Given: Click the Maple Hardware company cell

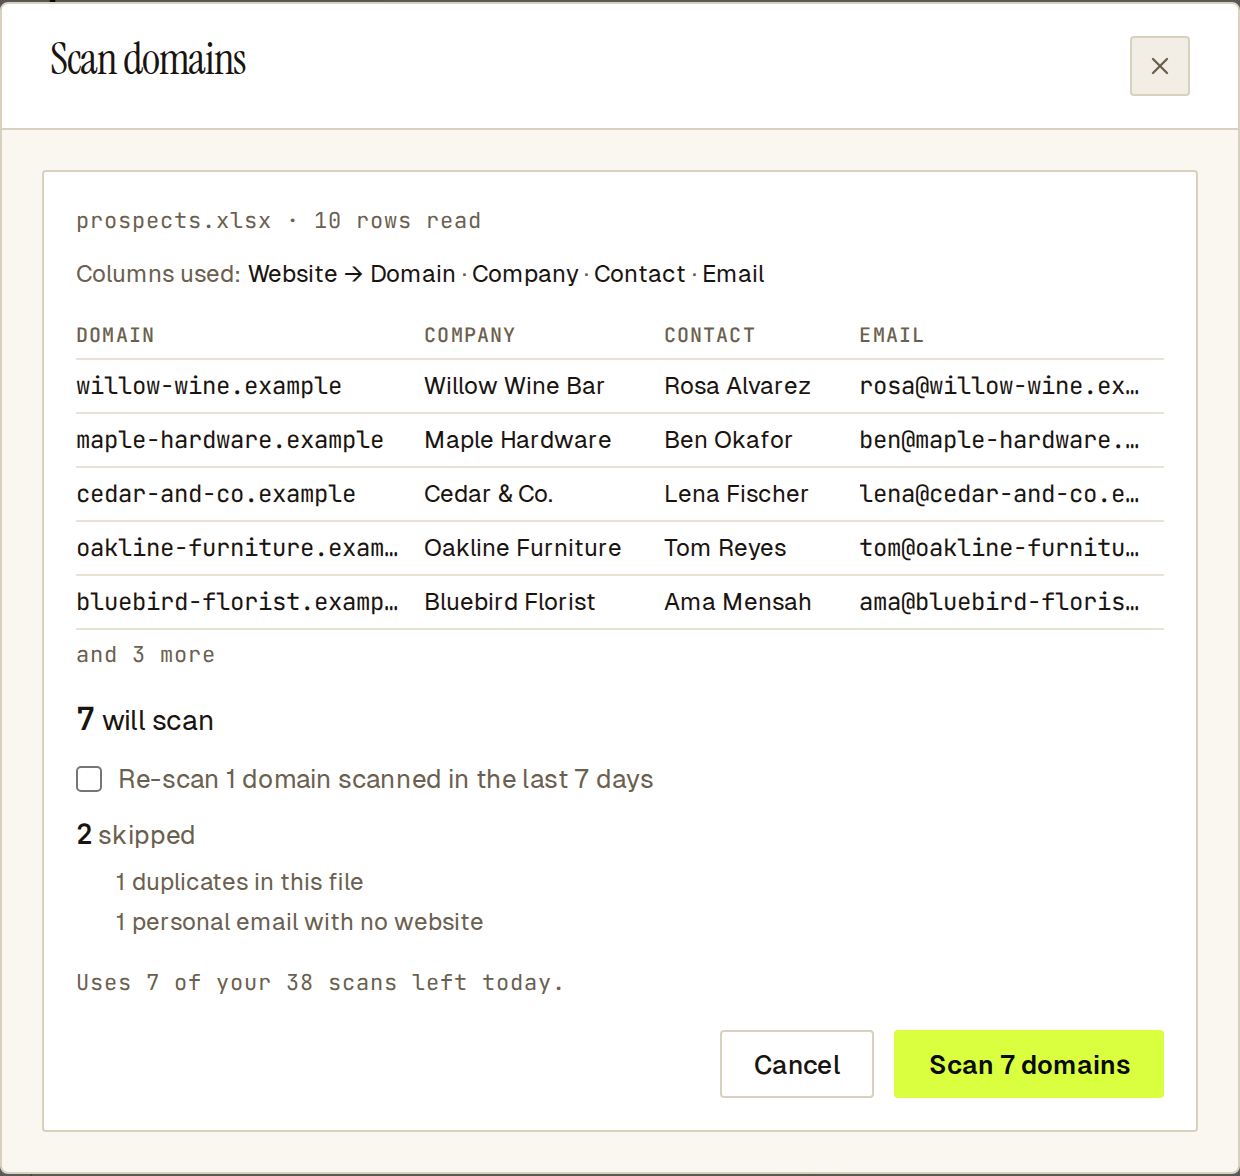Looking at the screenshot, I should point(517,440).
